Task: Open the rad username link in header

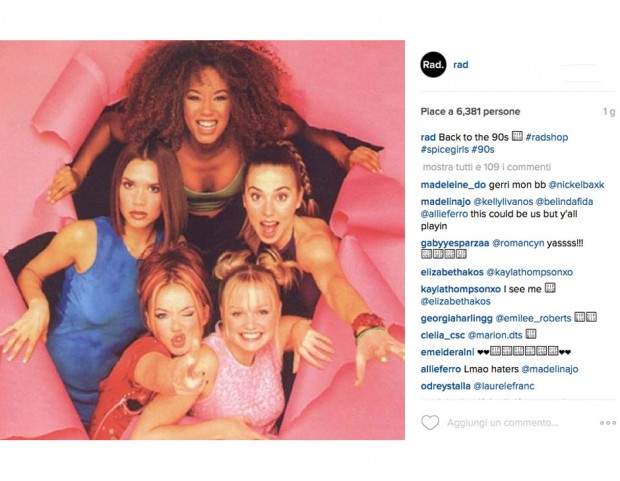Action: [x=461, y=64]
